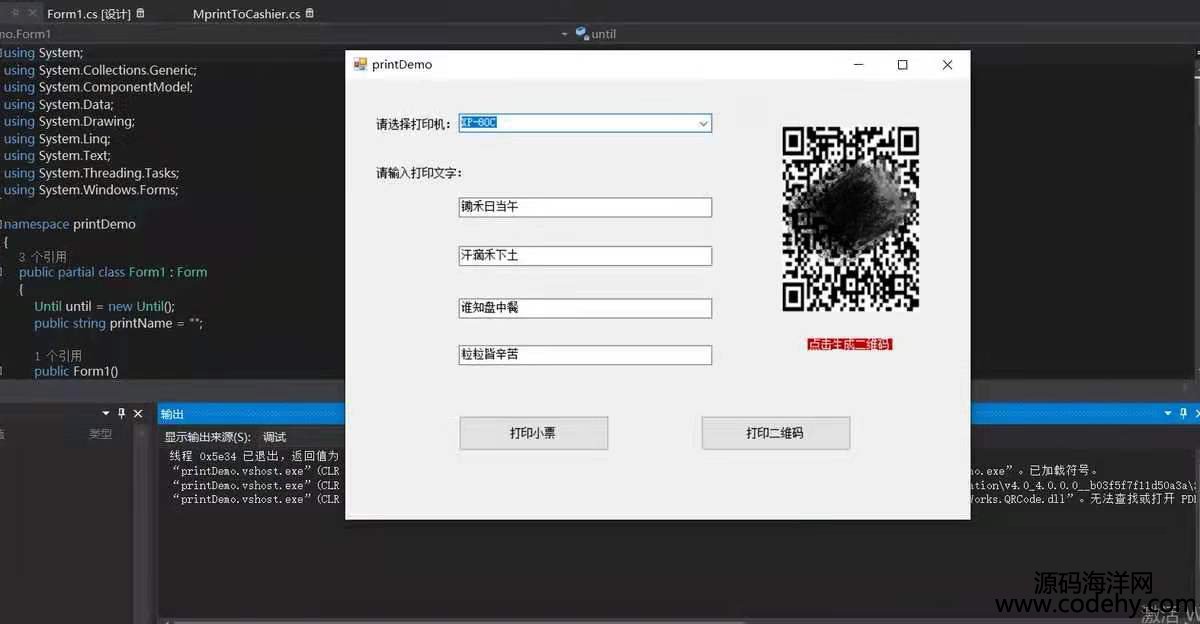This screenshot has height=624, width=1200.
Task: Click the text field containing 锄禾日当午
Action: point(585,207)
